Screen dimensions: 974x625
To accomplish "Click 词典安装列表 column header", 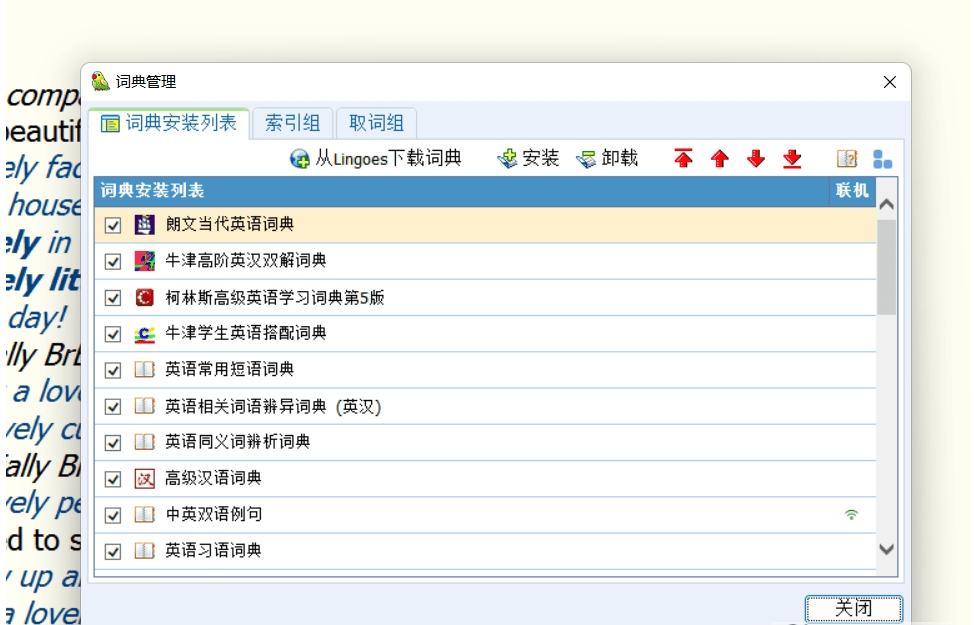I will 462,191.
